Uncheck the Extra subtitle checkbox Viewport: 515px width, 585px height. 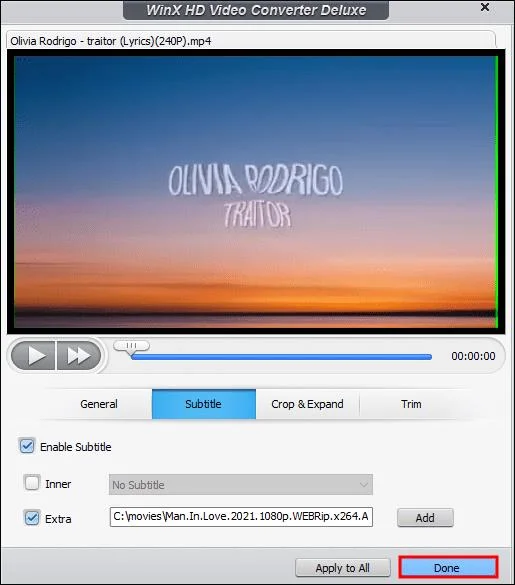point(32,518)
